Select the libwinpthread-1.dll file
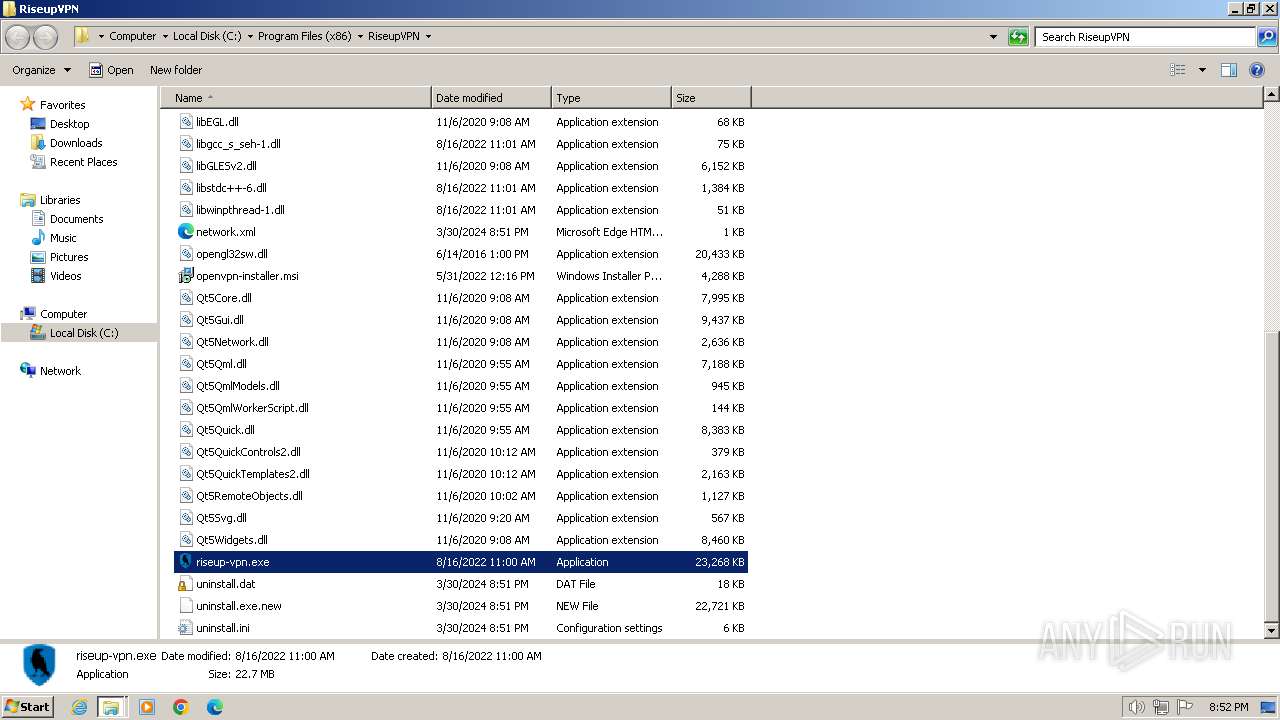 [240, 210]
